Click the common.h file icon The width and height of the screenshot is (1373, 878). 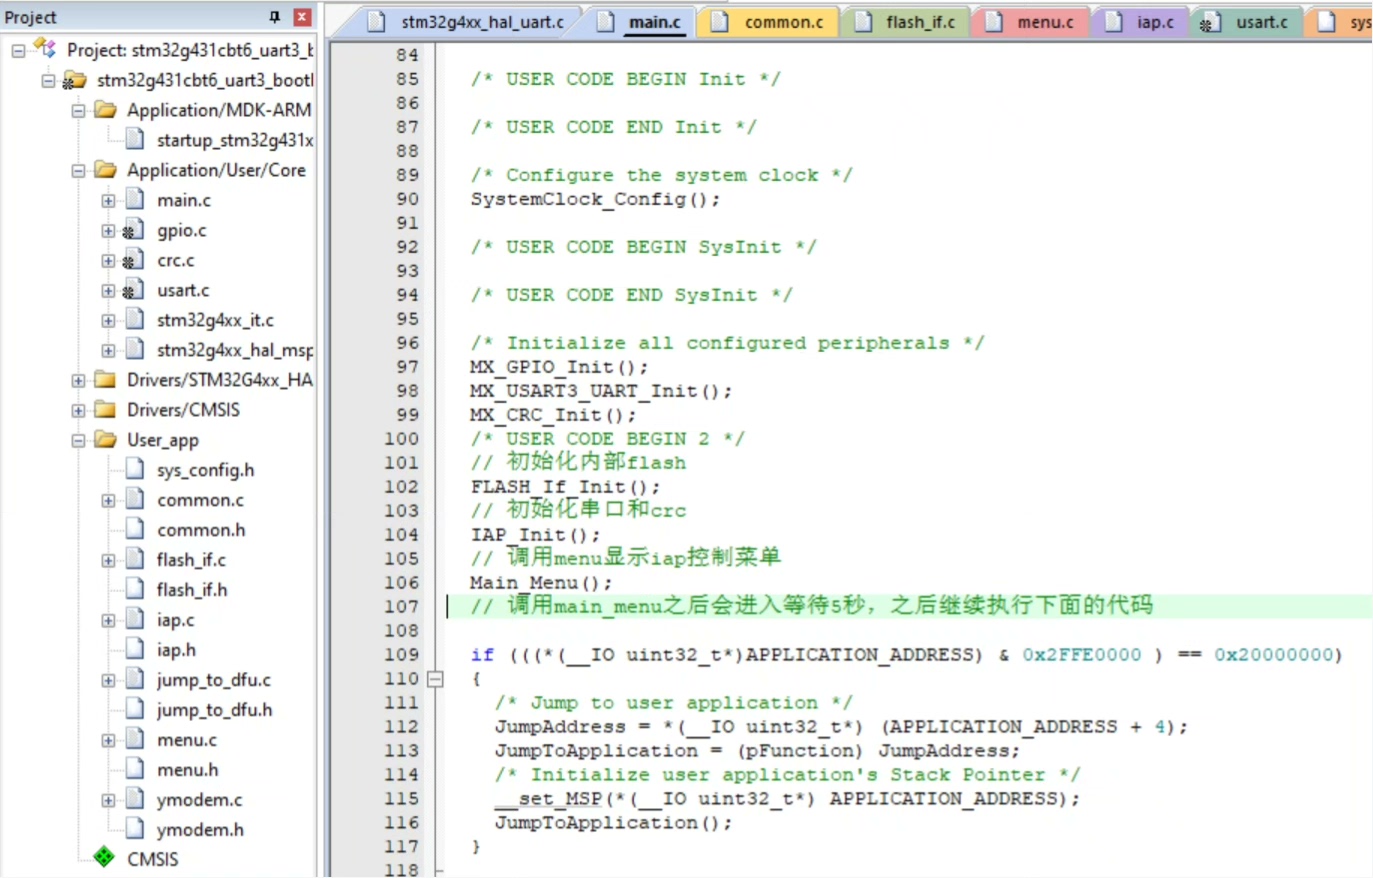(135, 529)
